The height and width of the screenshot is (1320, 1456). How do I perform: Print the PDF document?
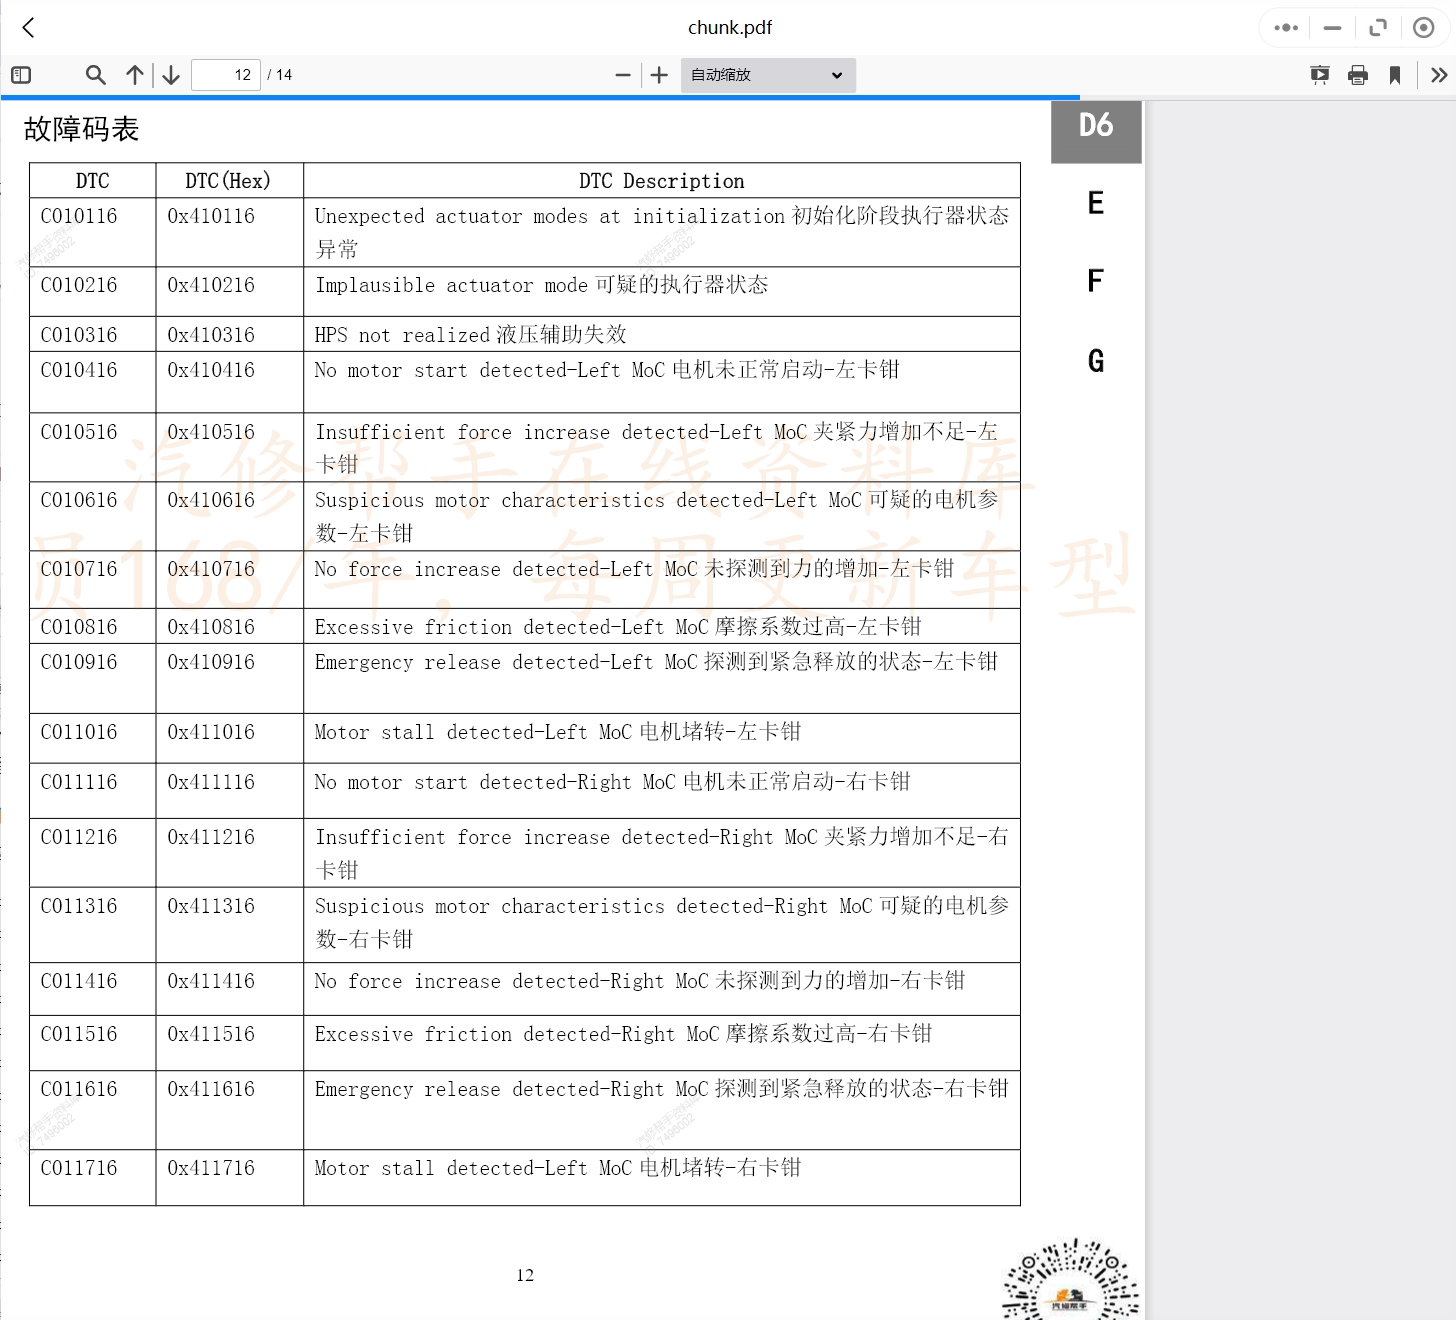(x=1358, y=75)
